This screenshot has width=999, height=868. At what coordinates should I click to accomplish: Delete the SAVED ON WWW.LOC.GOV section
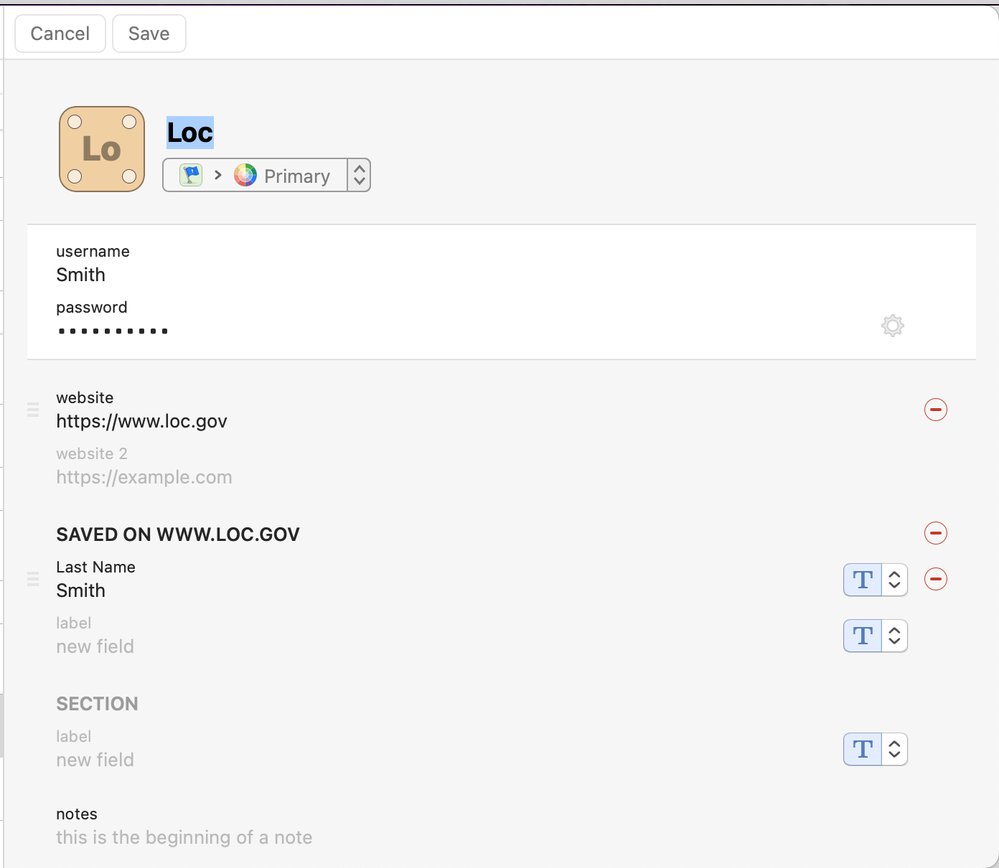pos(935,533)
